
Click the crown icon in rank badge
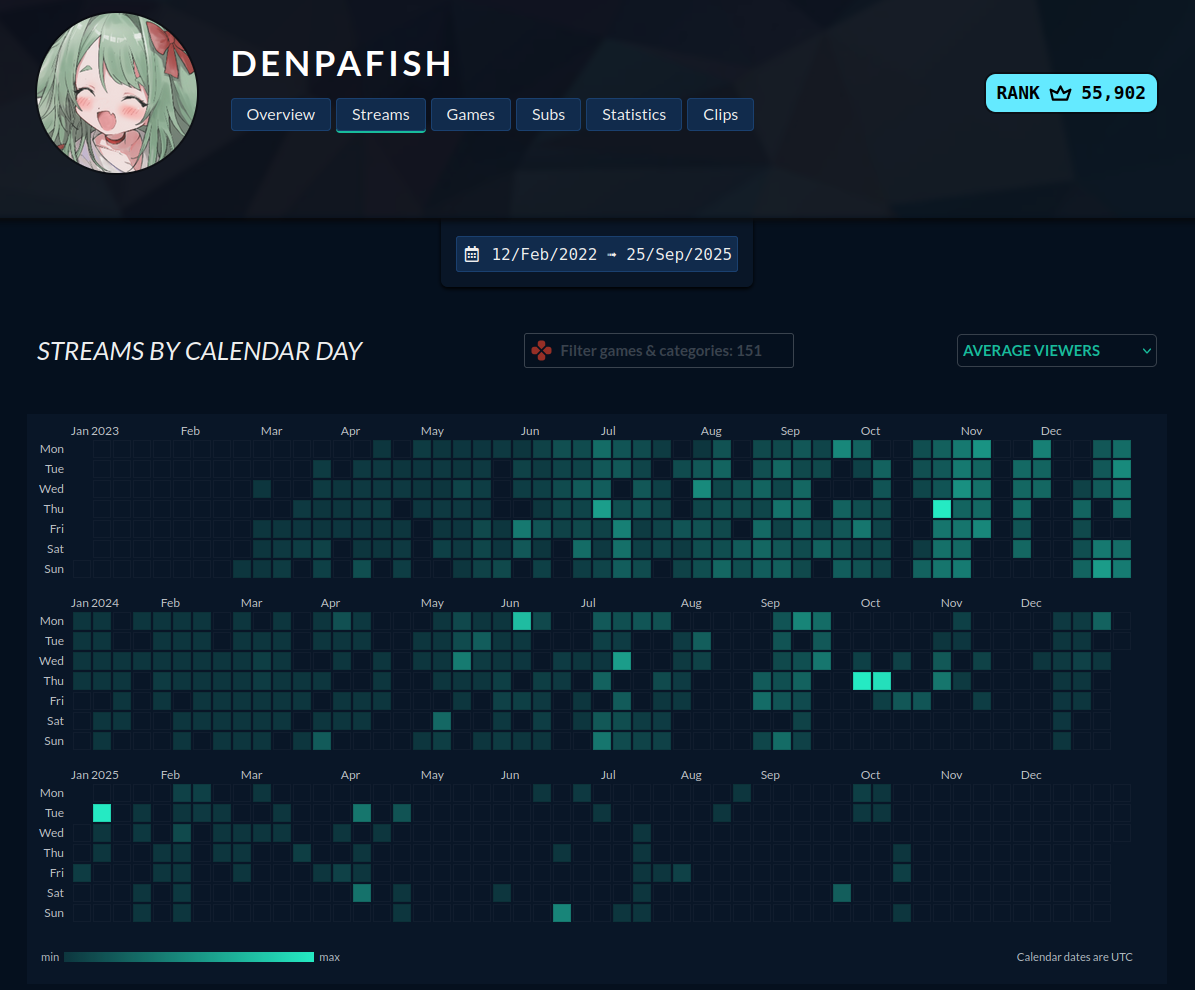[1060, 93]
